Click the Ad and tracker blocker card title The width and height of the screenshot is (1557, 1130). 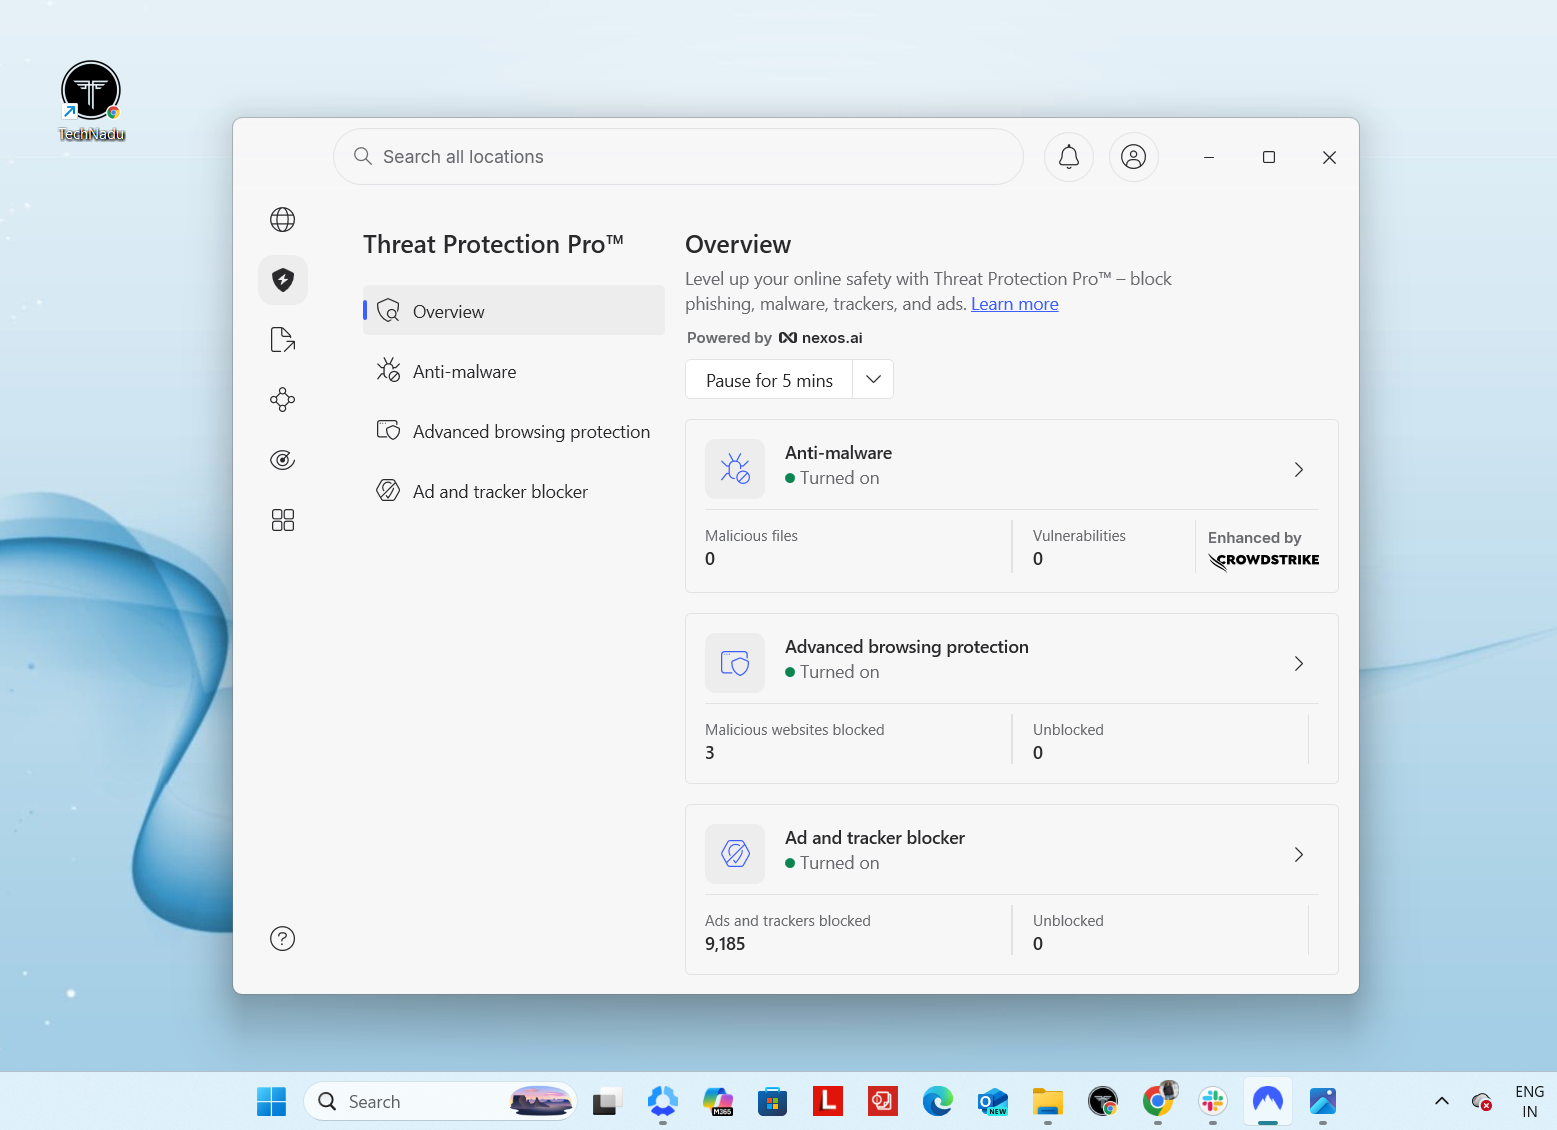(875, 838)
